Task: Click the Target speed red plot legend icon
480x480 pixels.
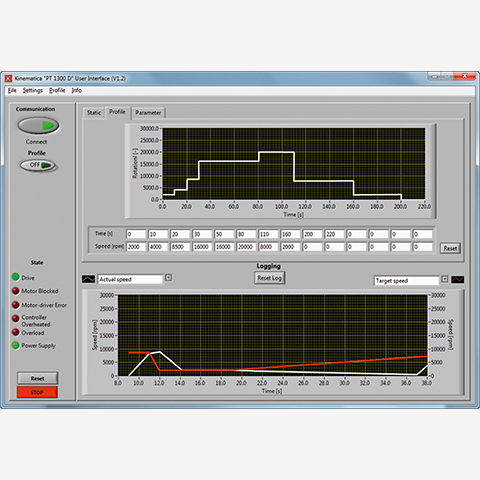Action: 457,279
